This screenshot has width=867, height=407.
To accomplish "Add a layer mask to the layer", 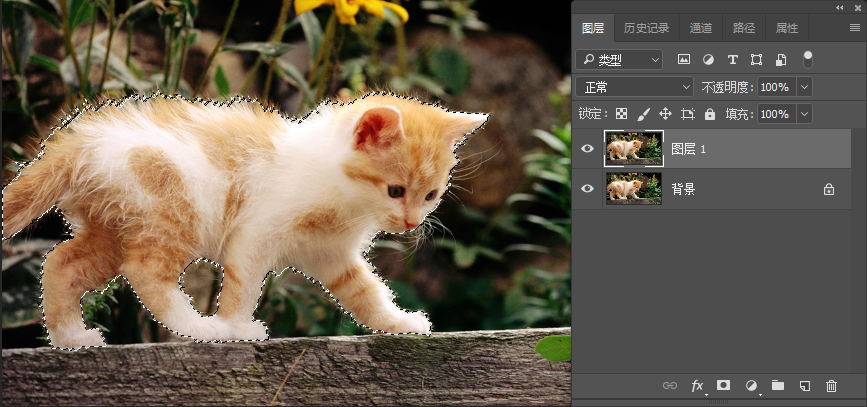I will (724, 386).
